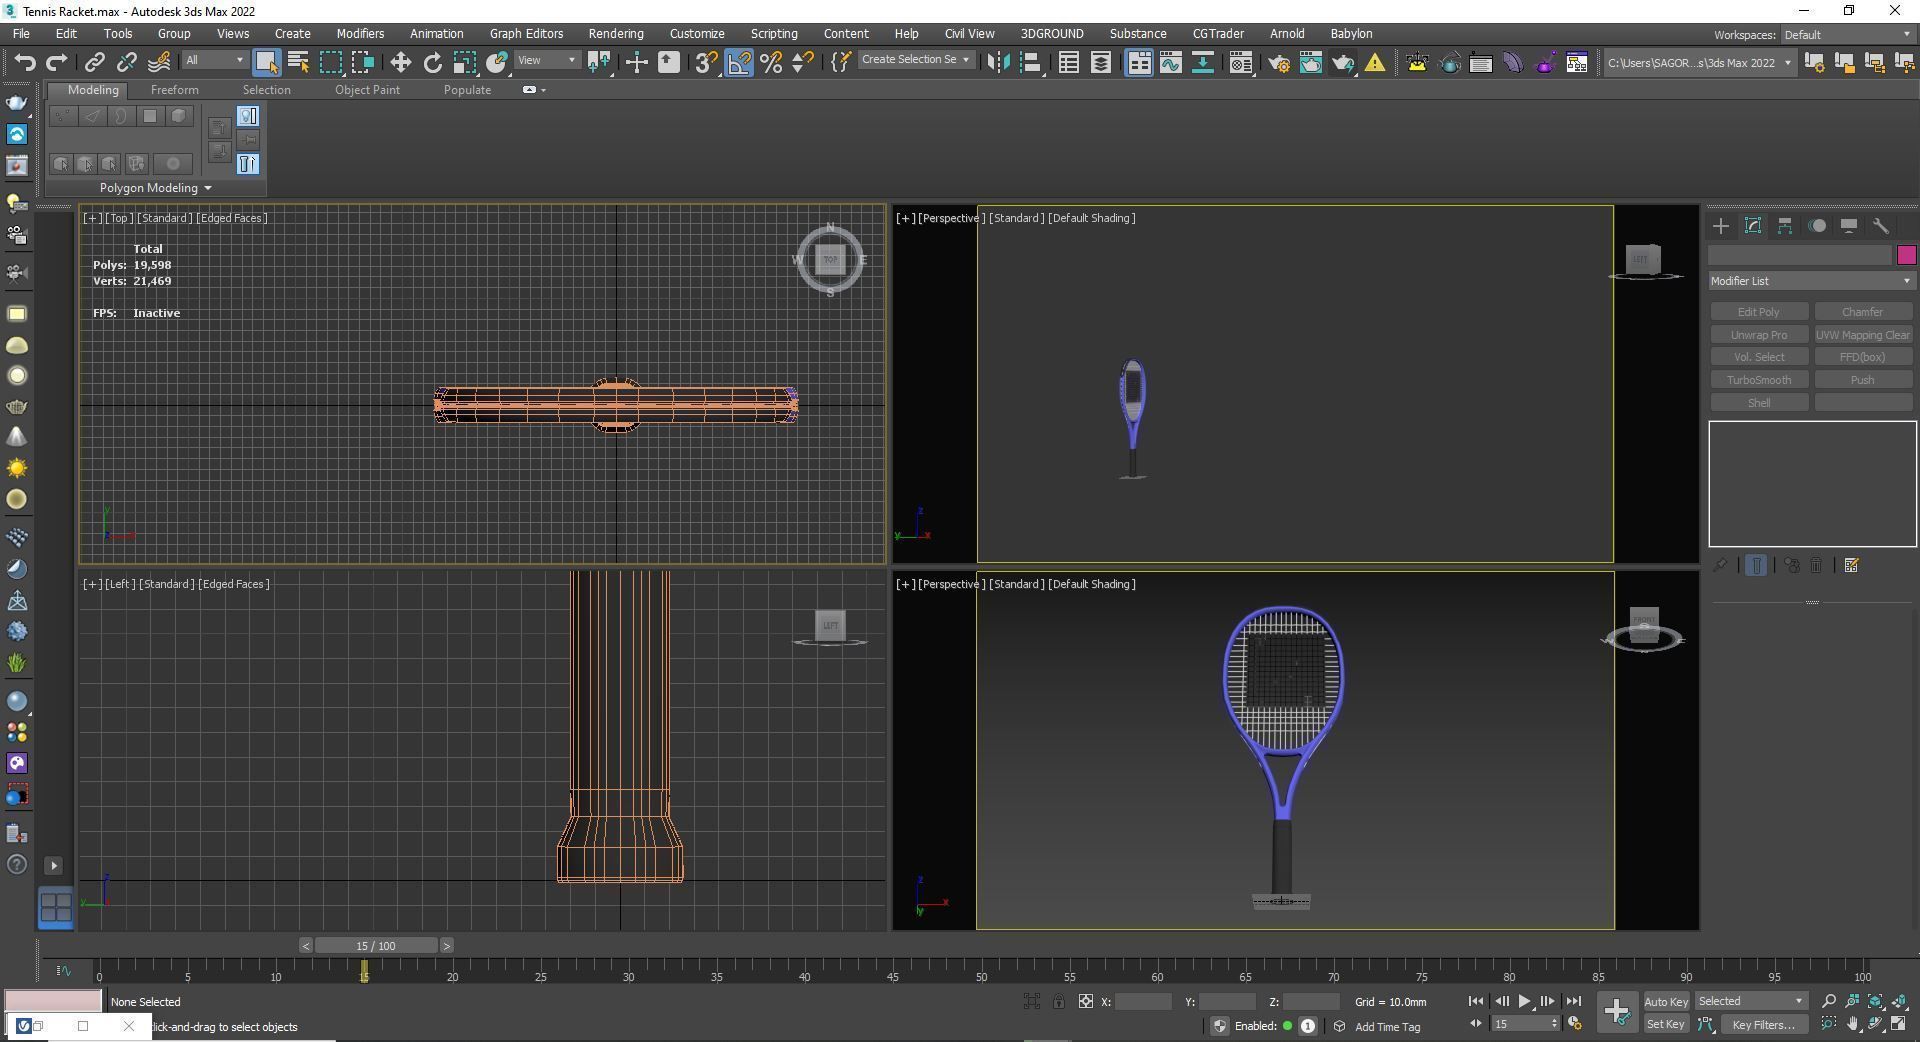Open the Utilities wrench panel tab

click(1881, 226)
